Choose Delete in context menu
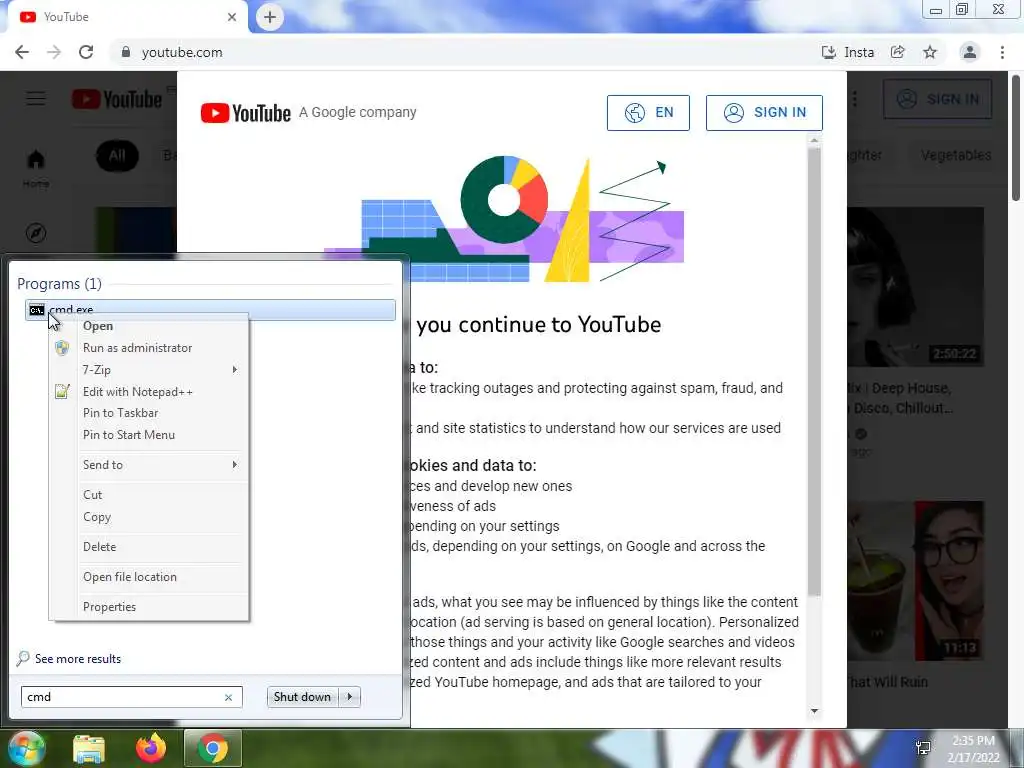Screen dimensions: 1024x768 click(99, 547)
